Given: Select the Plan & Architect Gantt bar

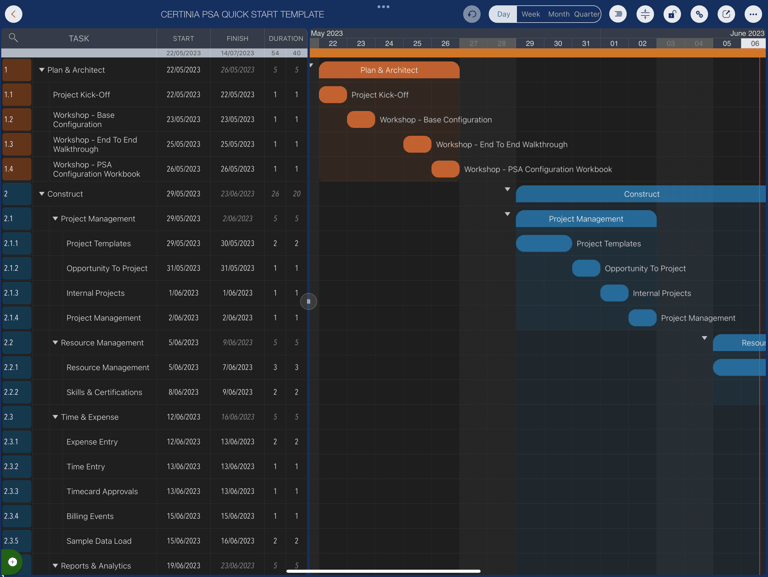Looking at the screenshot, I should pos(389,70).
